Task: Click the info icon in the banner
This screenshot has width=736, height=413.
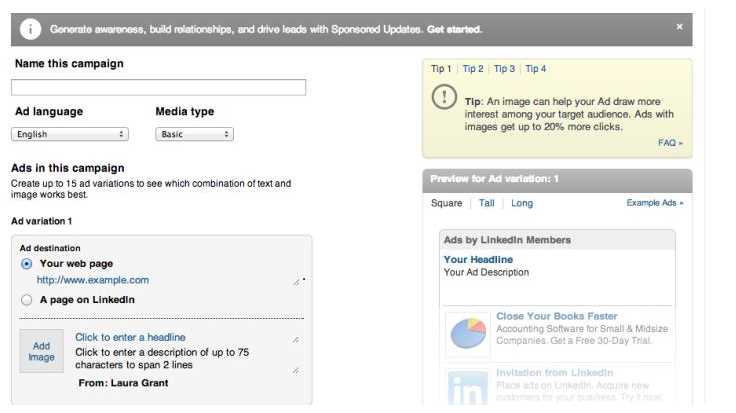Action: [30, 29]
